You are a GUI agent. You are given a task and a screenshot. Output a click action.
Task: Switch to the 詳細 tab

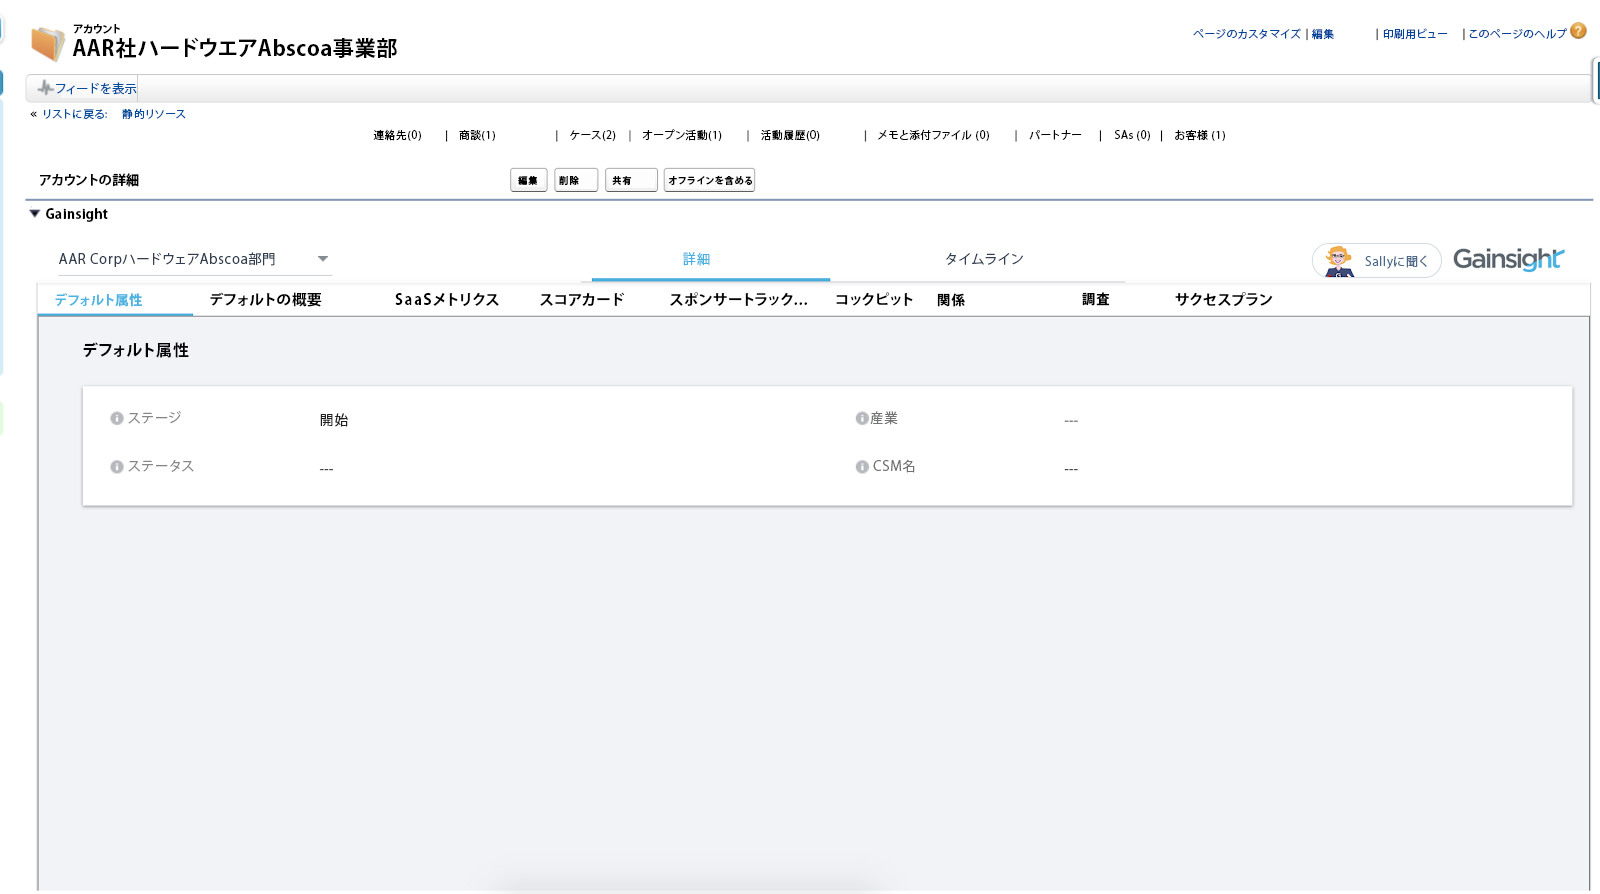pos(697,259)
